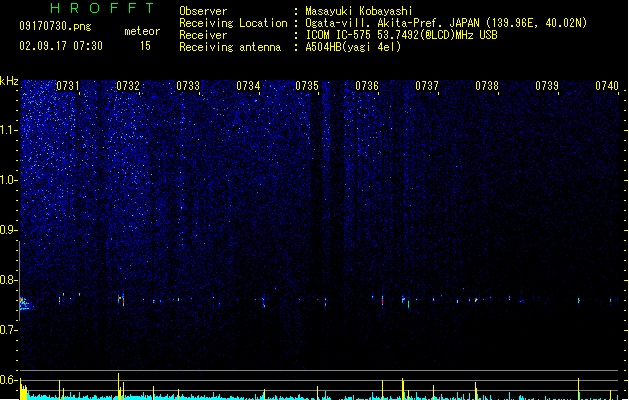Screen dimensions: 629x400
Task: Click the date stamp 02.09.17 07:30
Action: [x=61, y=46]
